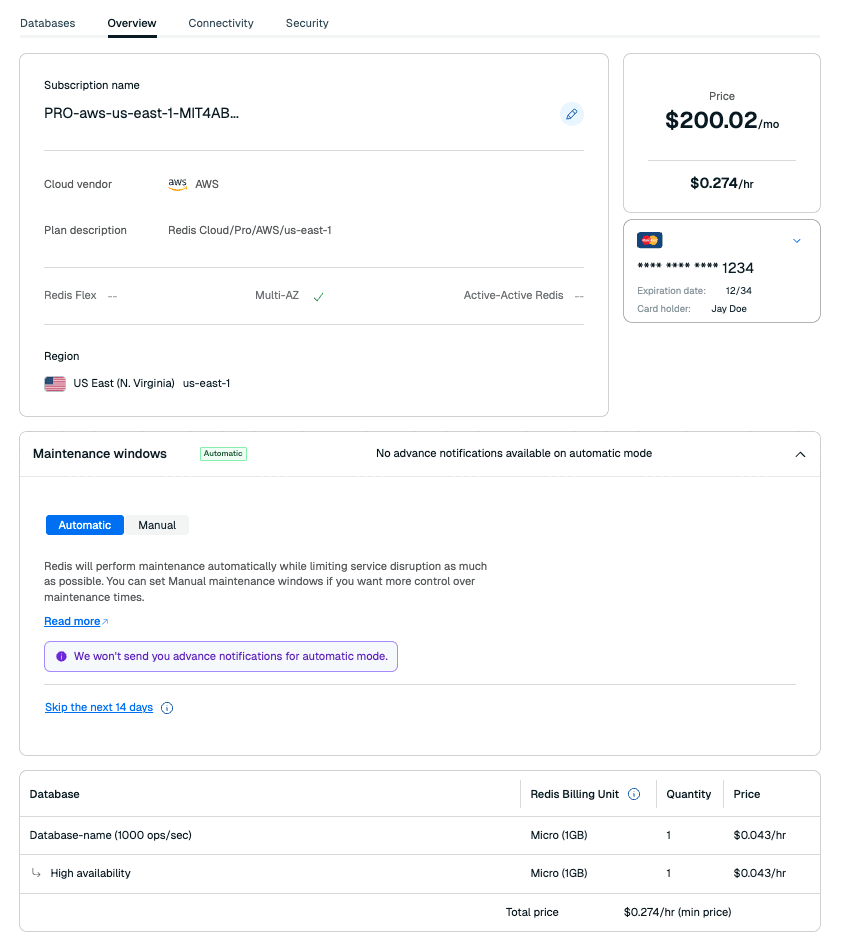Click the US flag region icon

(55, 383)
